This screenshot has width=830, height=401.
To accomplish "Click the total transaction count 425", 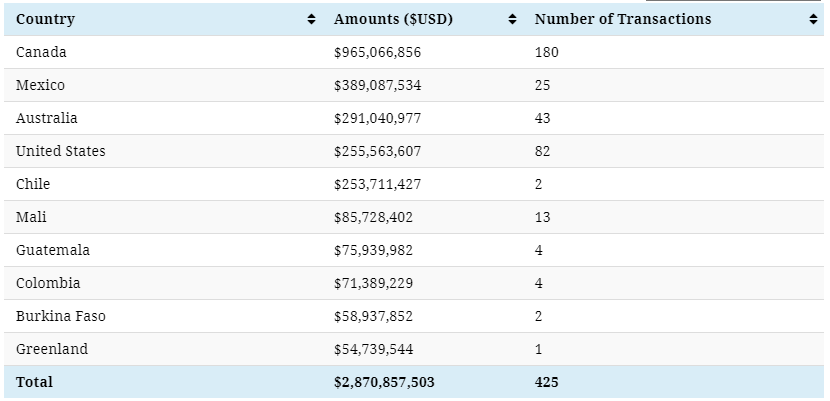I will (x=547, y=382).
